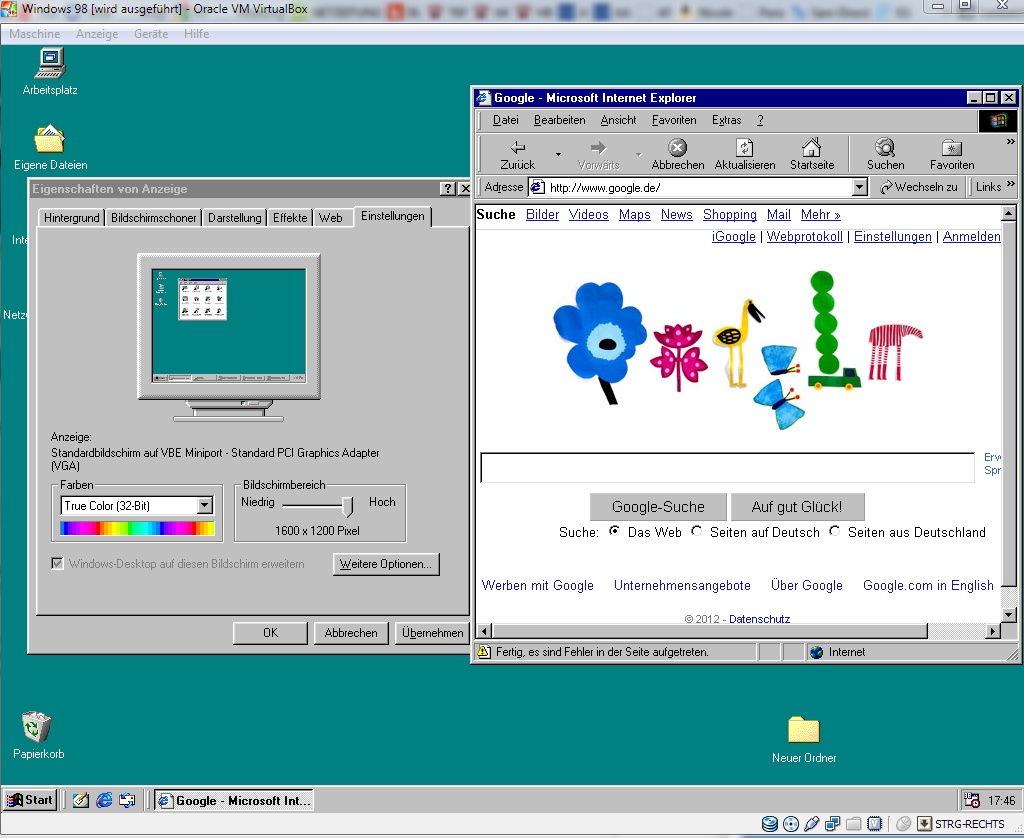Open the Farben True Color dropdown
1024x838 pixels.
click(x=204, y=506)
